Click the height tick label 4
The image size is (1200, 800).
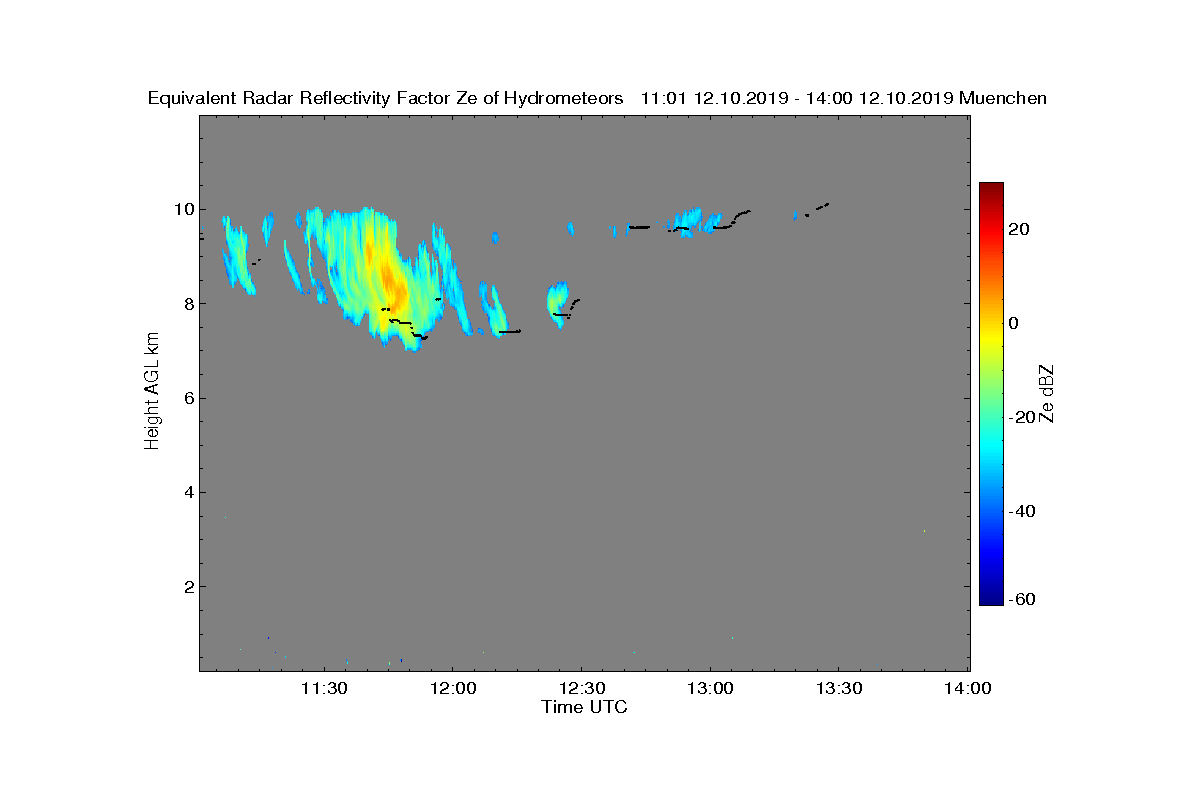click(187, 492)
